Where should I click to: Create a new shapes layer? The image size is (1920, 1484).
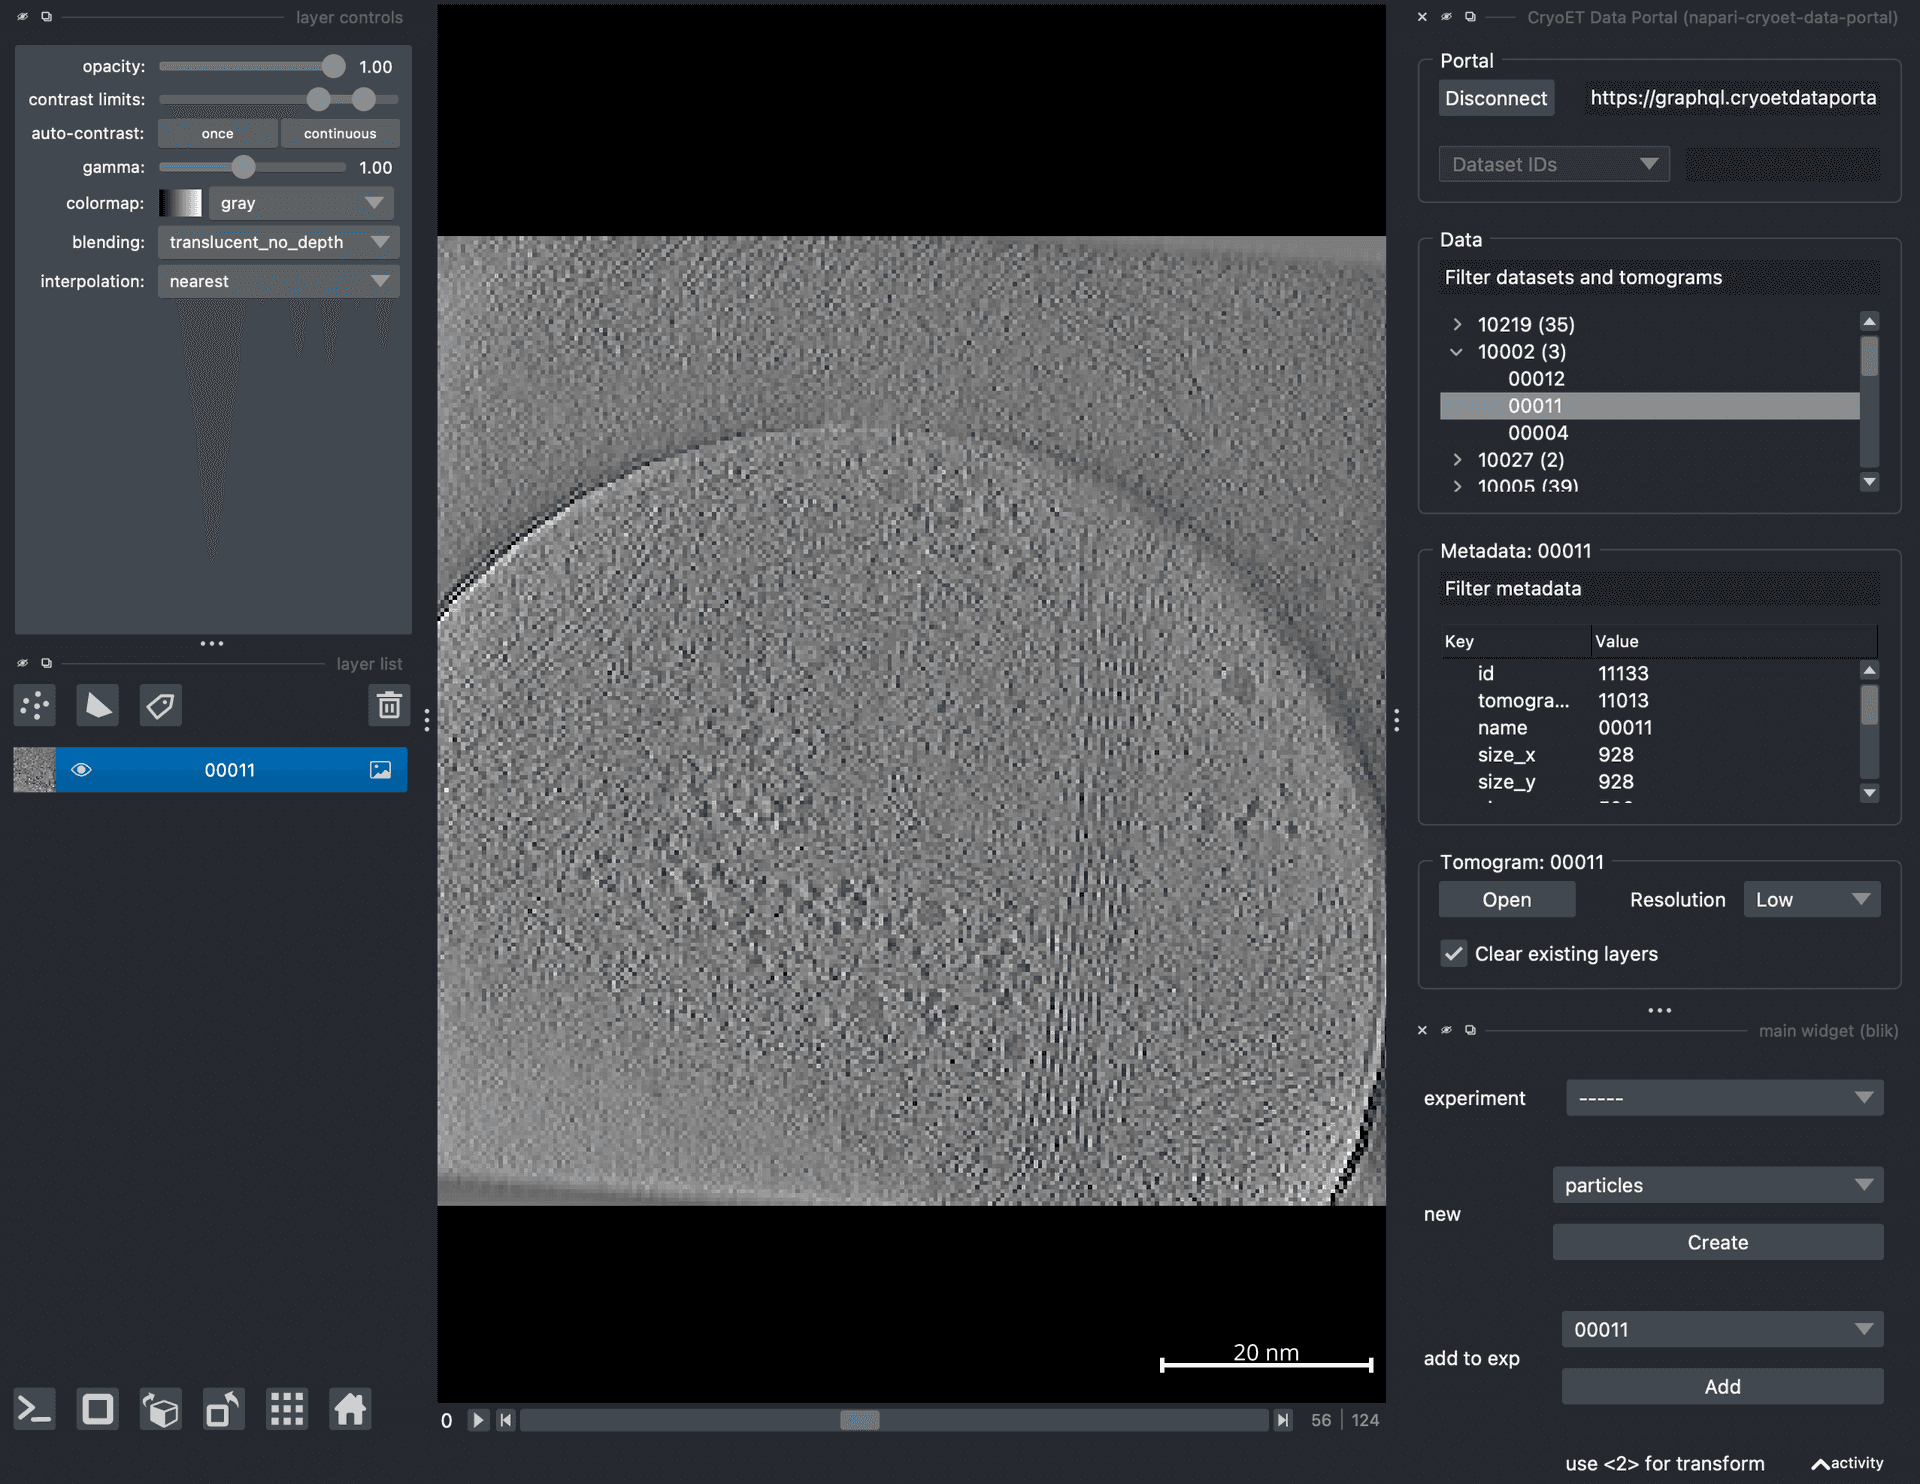(x=98, y=706)
